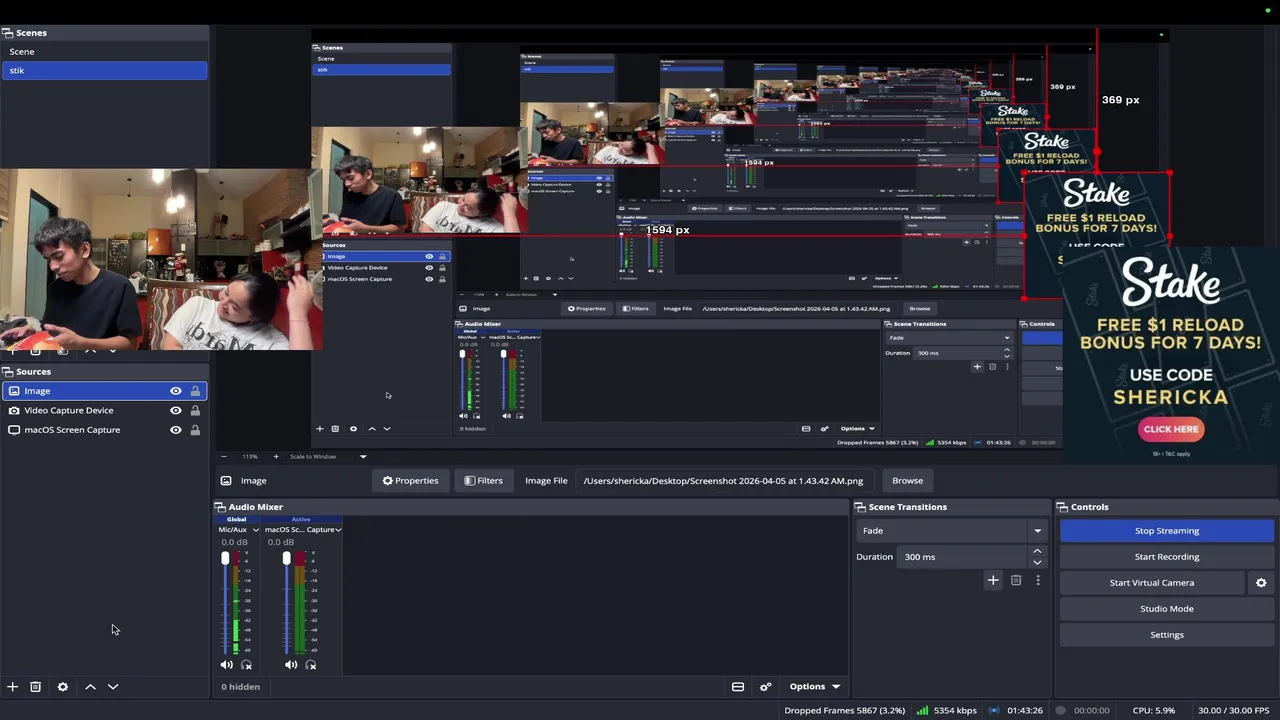Enable Studio Mode
This screenshot has width=1280, height=720.
pyautogui.click(x=1166, y=609)
